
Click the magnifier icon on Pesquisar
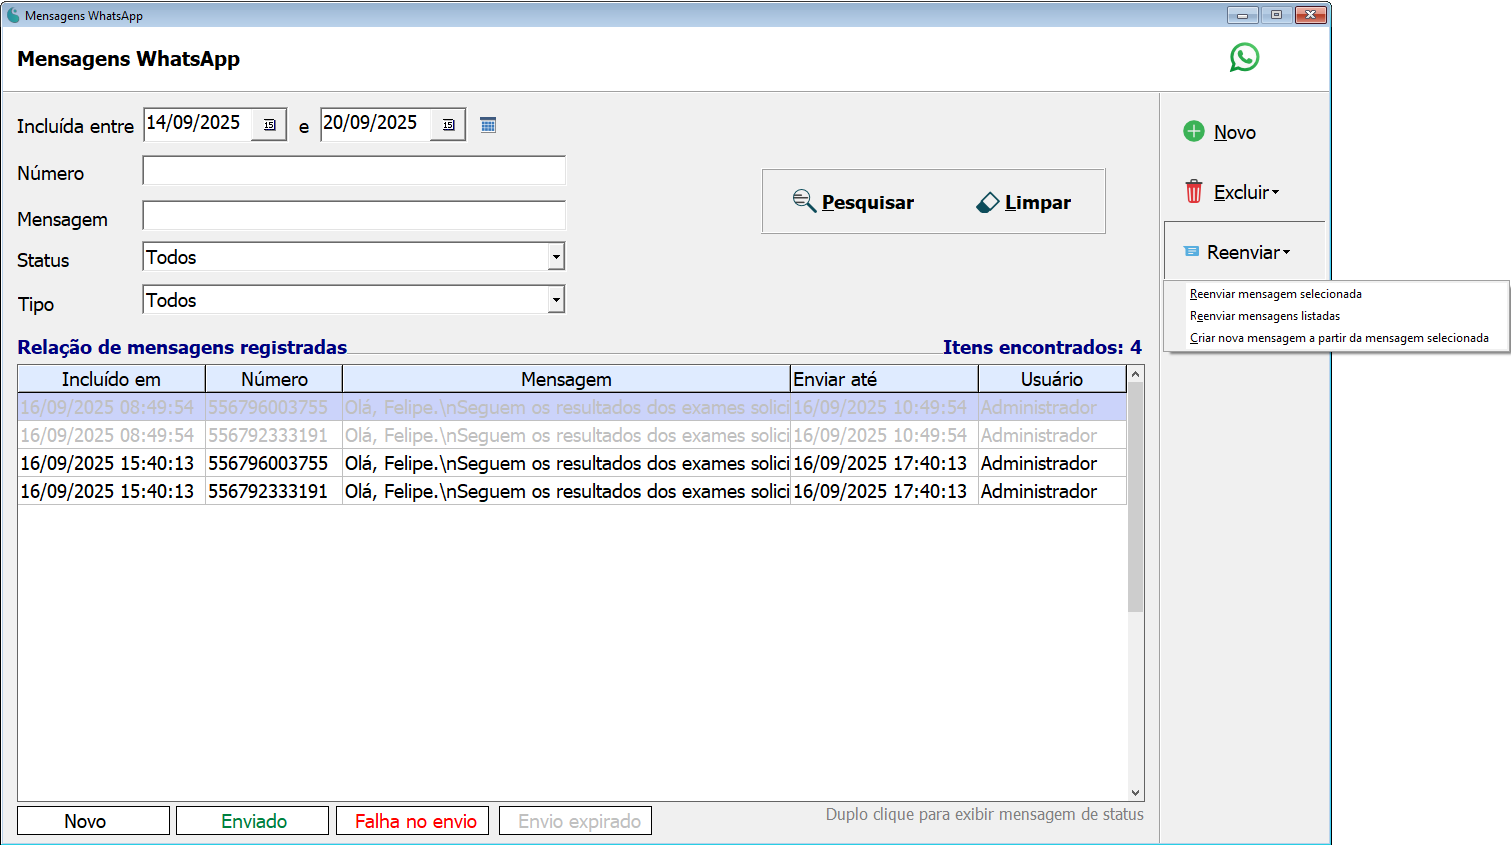point(804,201)
